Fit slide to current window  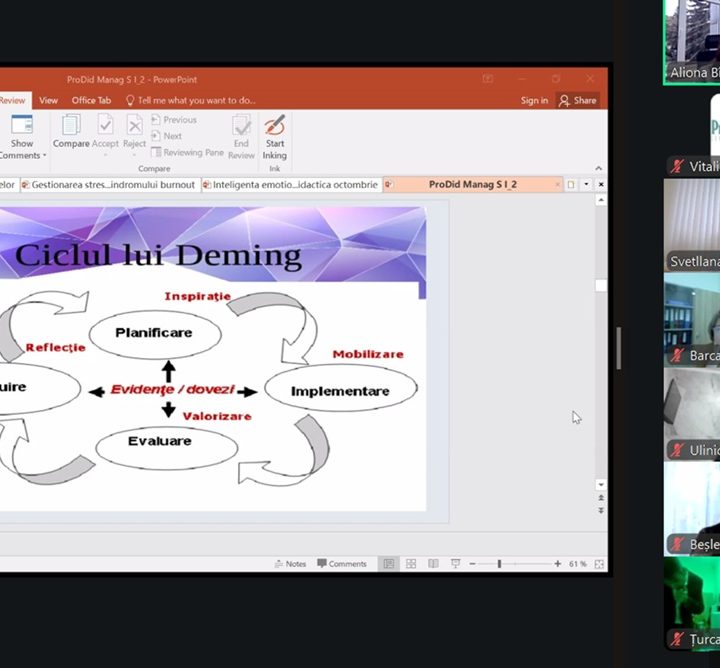[x=599, y=564]
